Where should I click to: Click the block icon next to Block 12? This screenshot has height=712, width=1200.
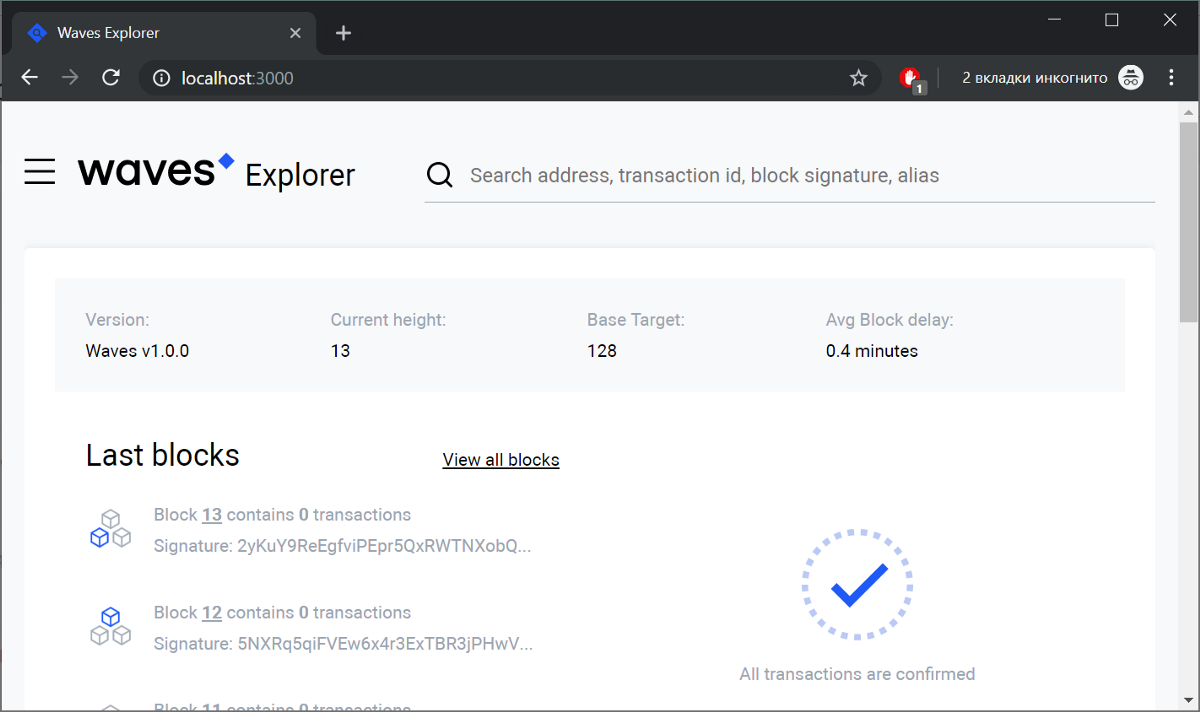[110, 625]
